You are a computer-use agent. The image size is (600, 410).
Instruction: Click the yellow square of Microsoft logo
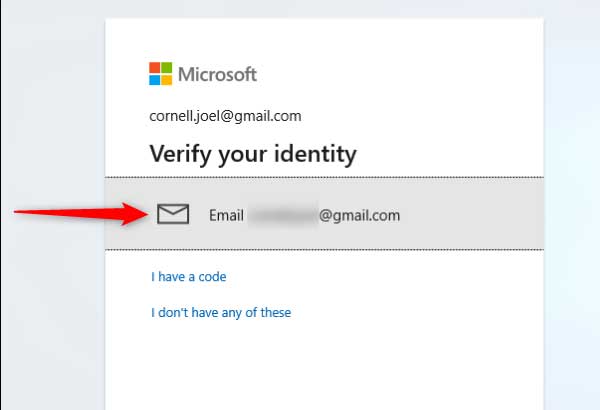click(166, 80)
